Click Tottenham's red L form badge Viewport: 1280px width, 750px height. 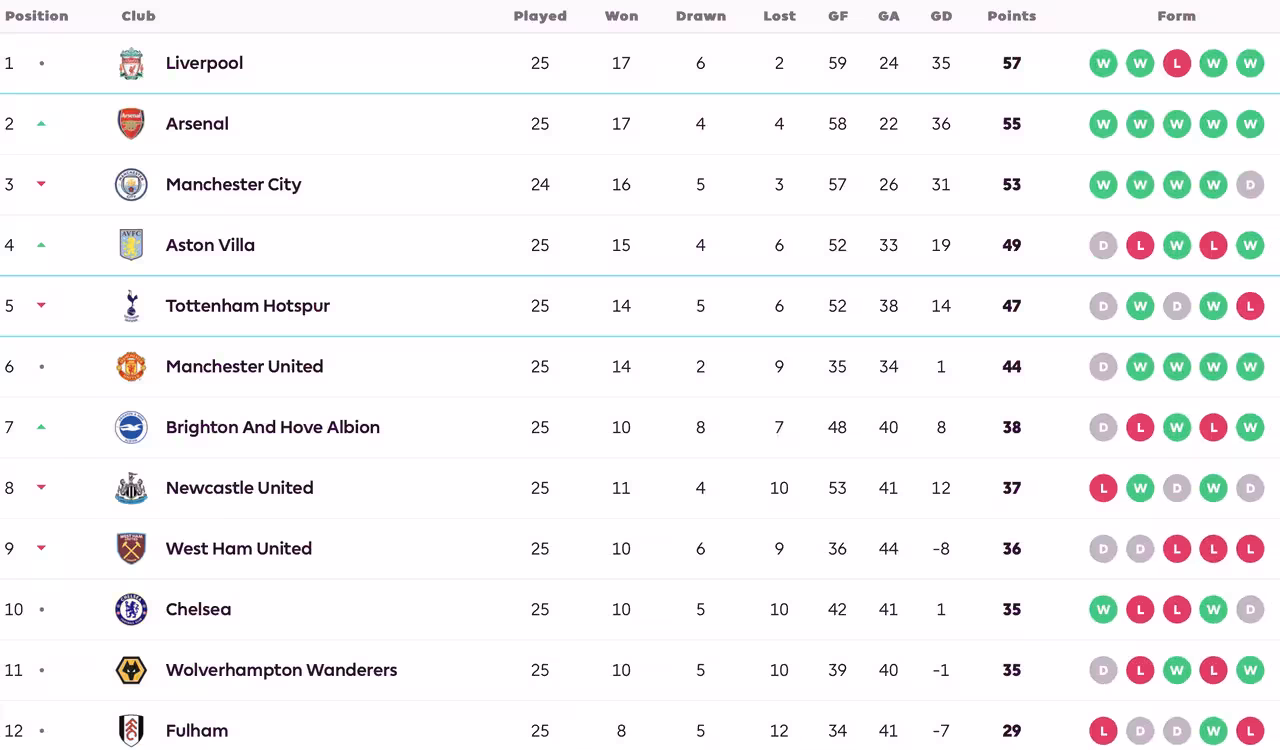[1250, 306]
